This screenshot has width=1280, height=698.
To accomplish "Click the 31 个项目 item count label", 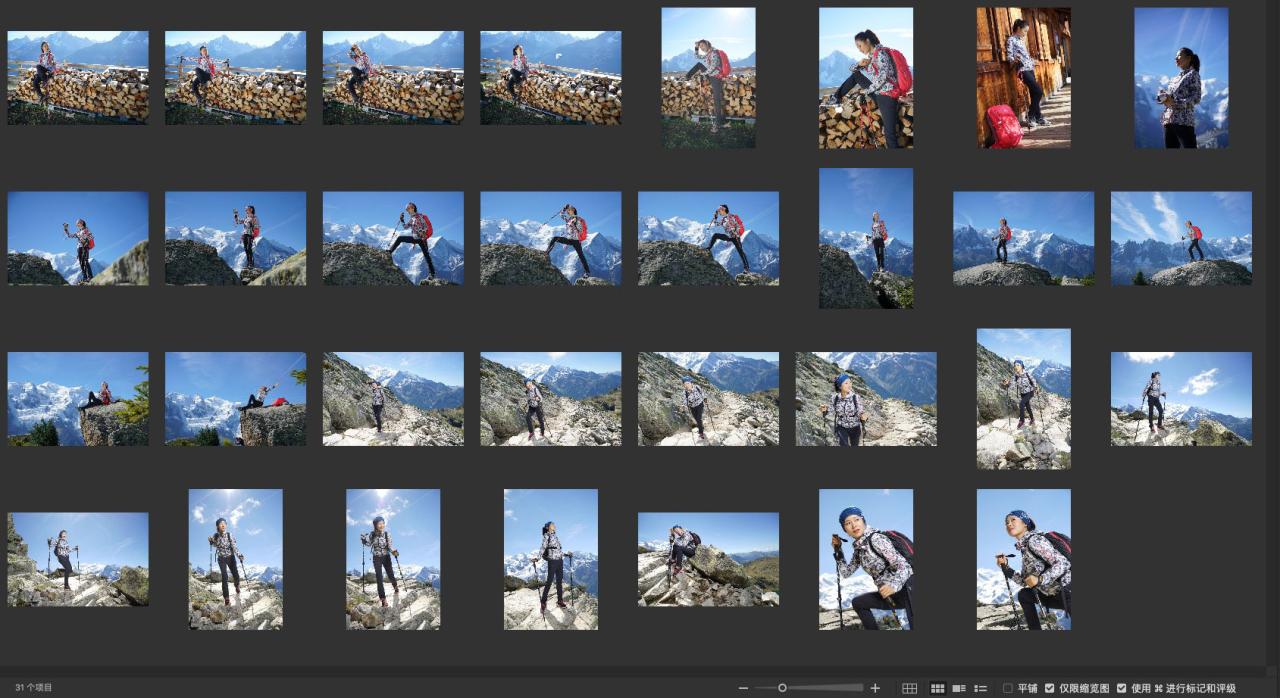I will 33,688.
